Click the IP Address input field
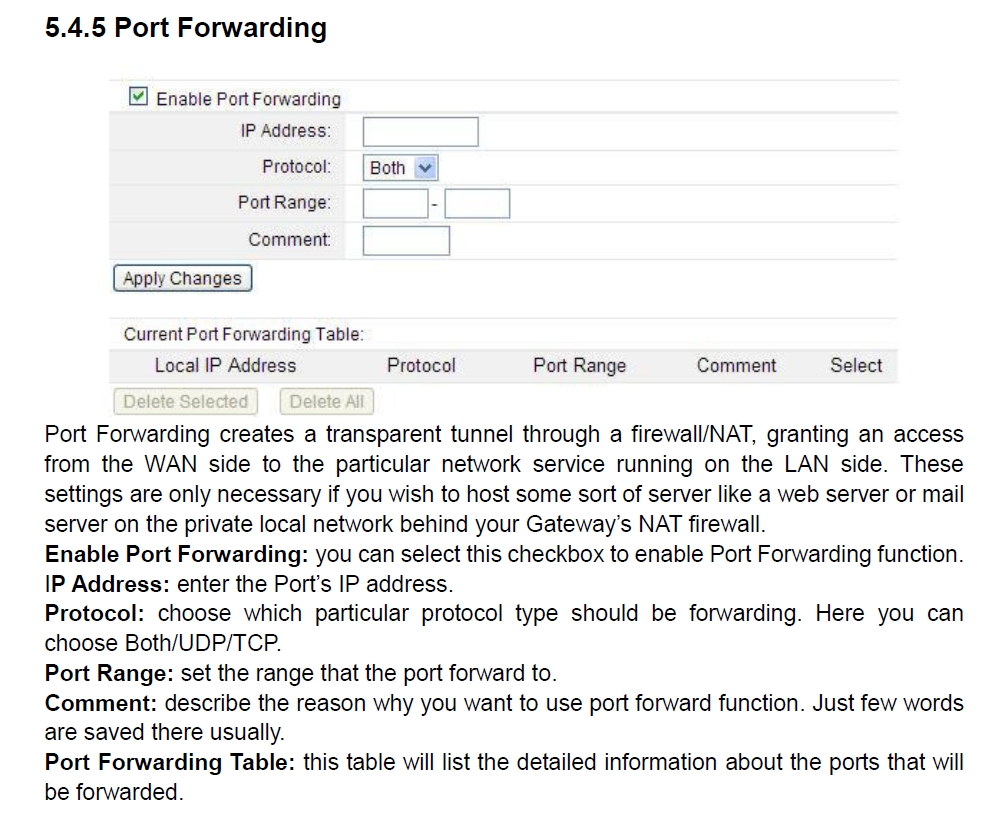Screen dimensions: 1002x818 420,132
